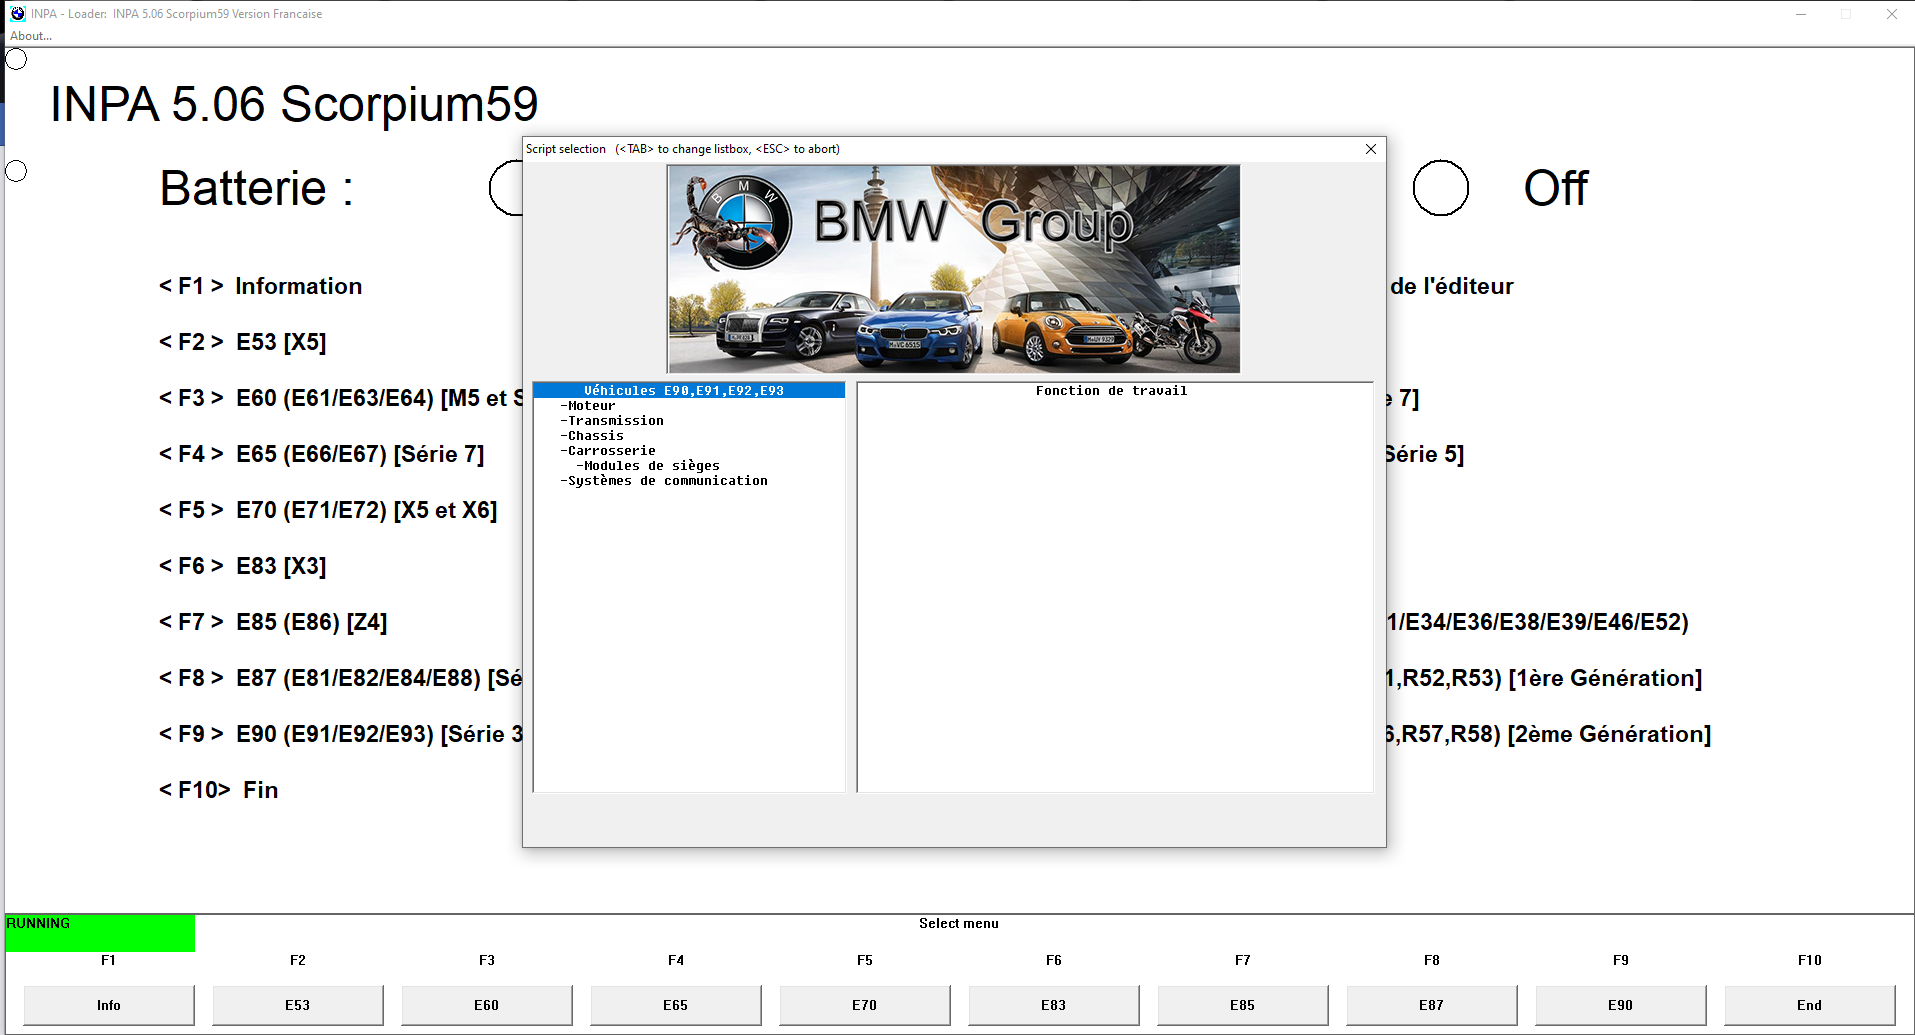This screenshot has height=1035, width=1915.
Task: Click the INPA app icon in title bar
Action: (x=17, y=14)
